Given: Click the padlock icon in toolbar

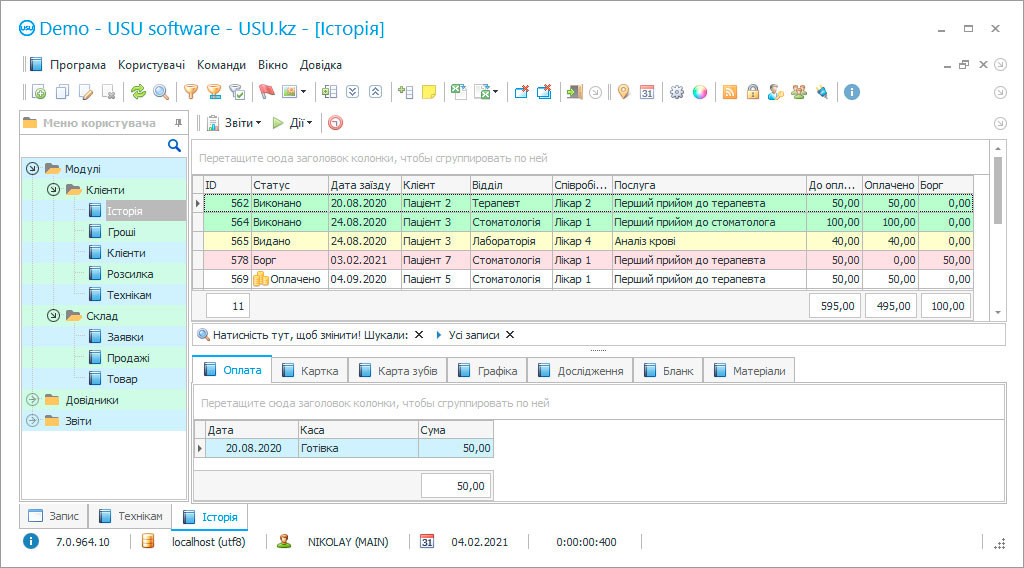Looking at the screenshot, I should (752, 92).
